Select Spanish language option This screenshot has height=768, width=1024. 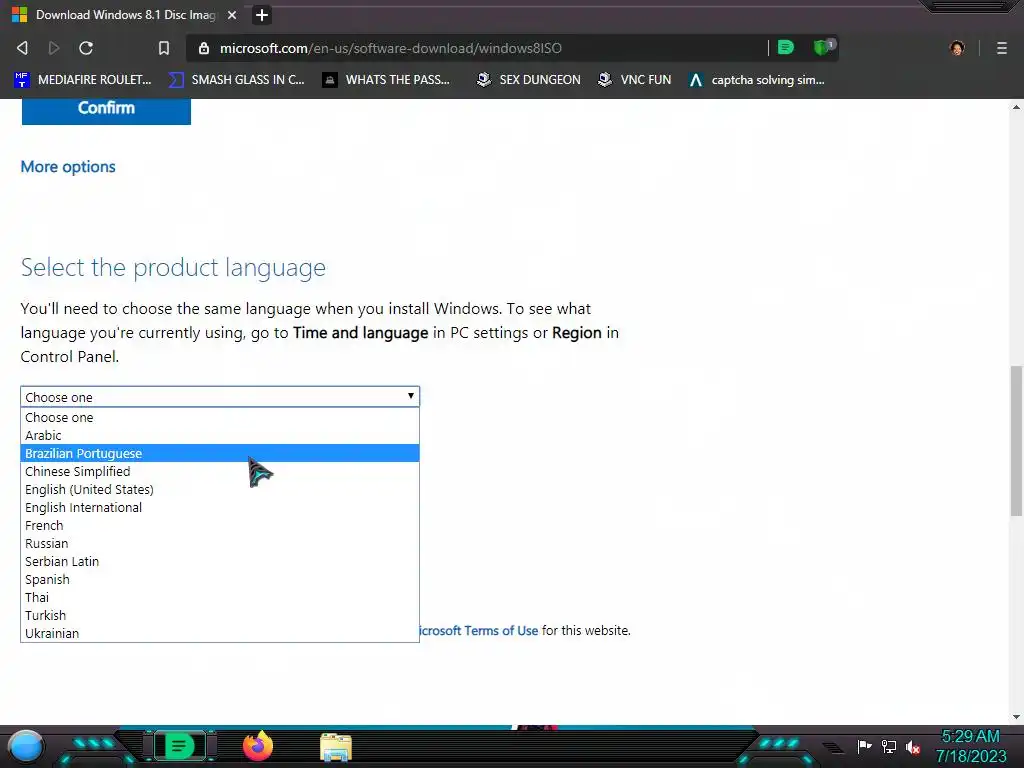click(219, 579)
